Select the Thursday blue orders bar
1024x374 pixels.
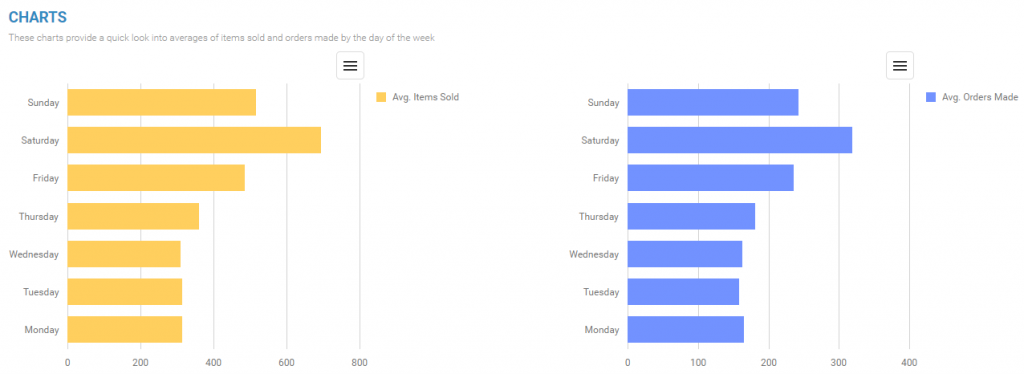coord(692,216)
